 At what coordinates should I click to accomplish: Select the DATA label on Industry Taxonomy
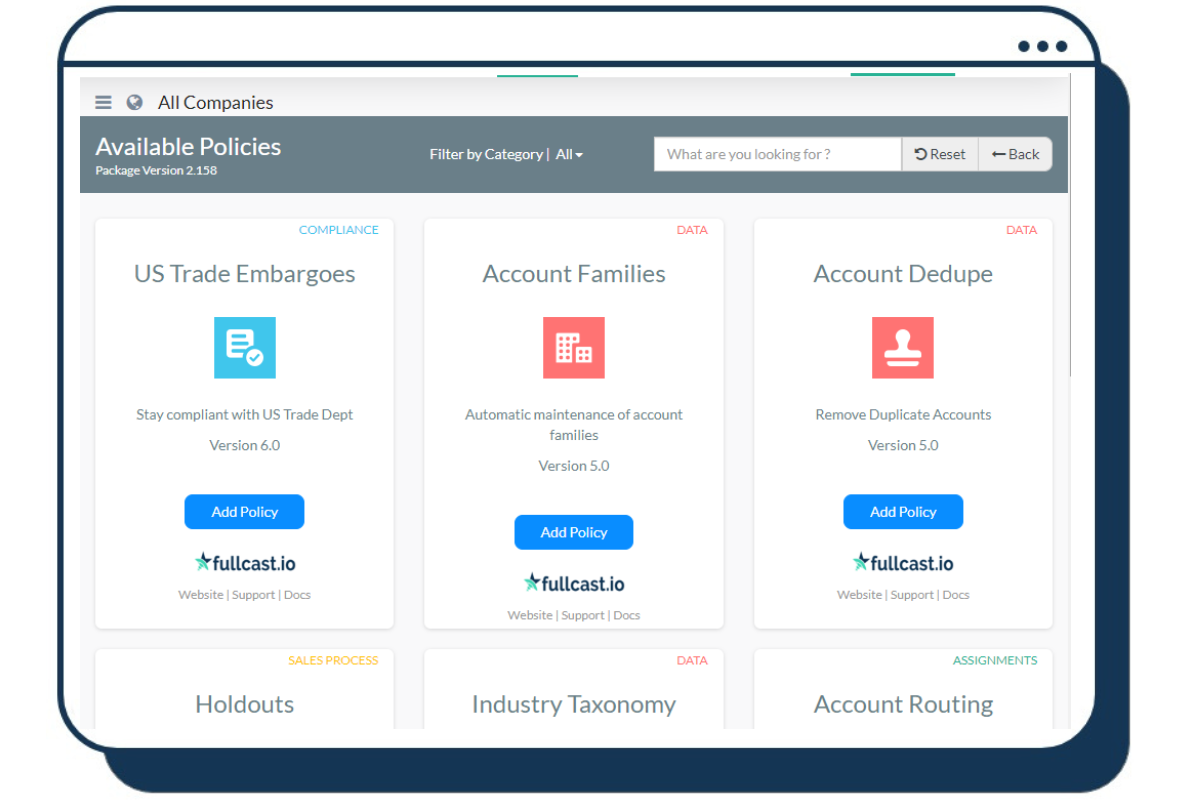click(692, 660)
